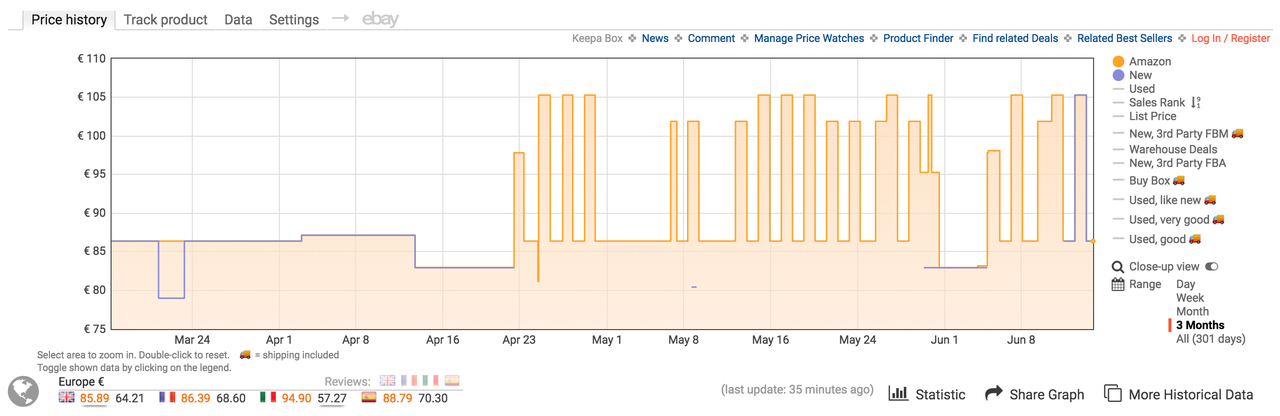This screenshot has width=1280, height=416.
Task: Show Used, good series
Action: (1158, 239)
